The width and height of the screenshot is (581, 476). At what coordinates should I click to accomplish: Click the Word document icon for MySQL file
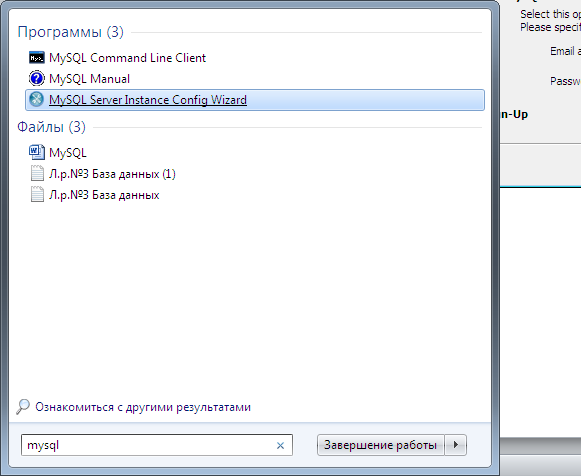37,152
